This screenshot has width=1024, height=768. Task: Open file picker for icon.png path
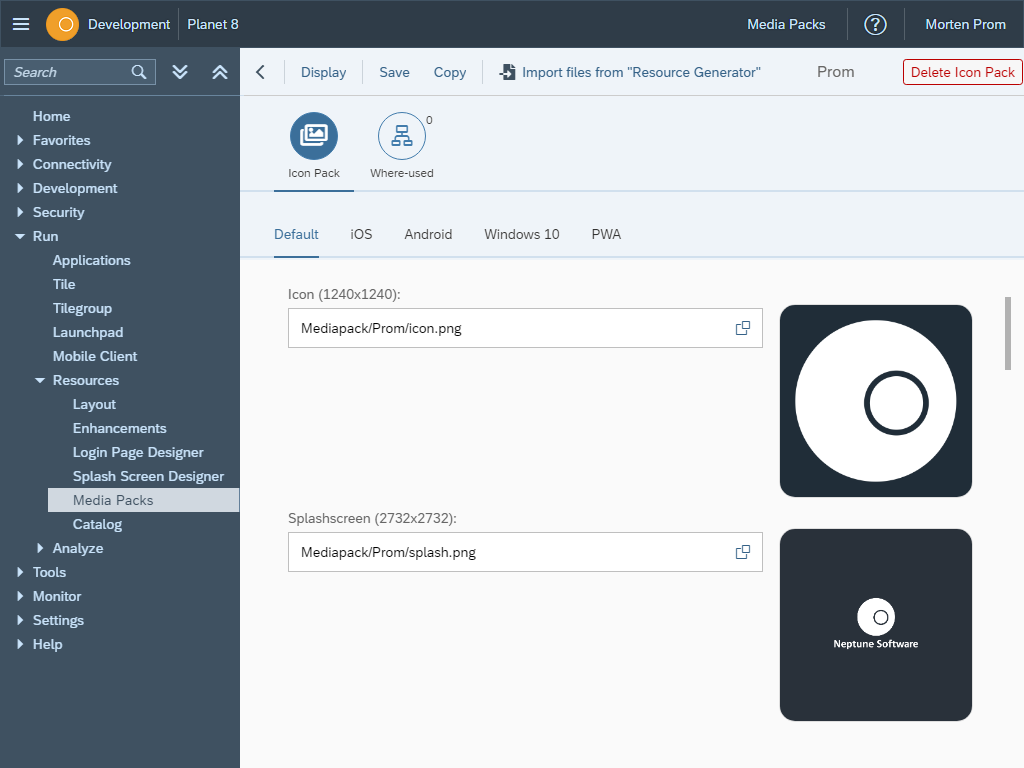click(743, 328)
